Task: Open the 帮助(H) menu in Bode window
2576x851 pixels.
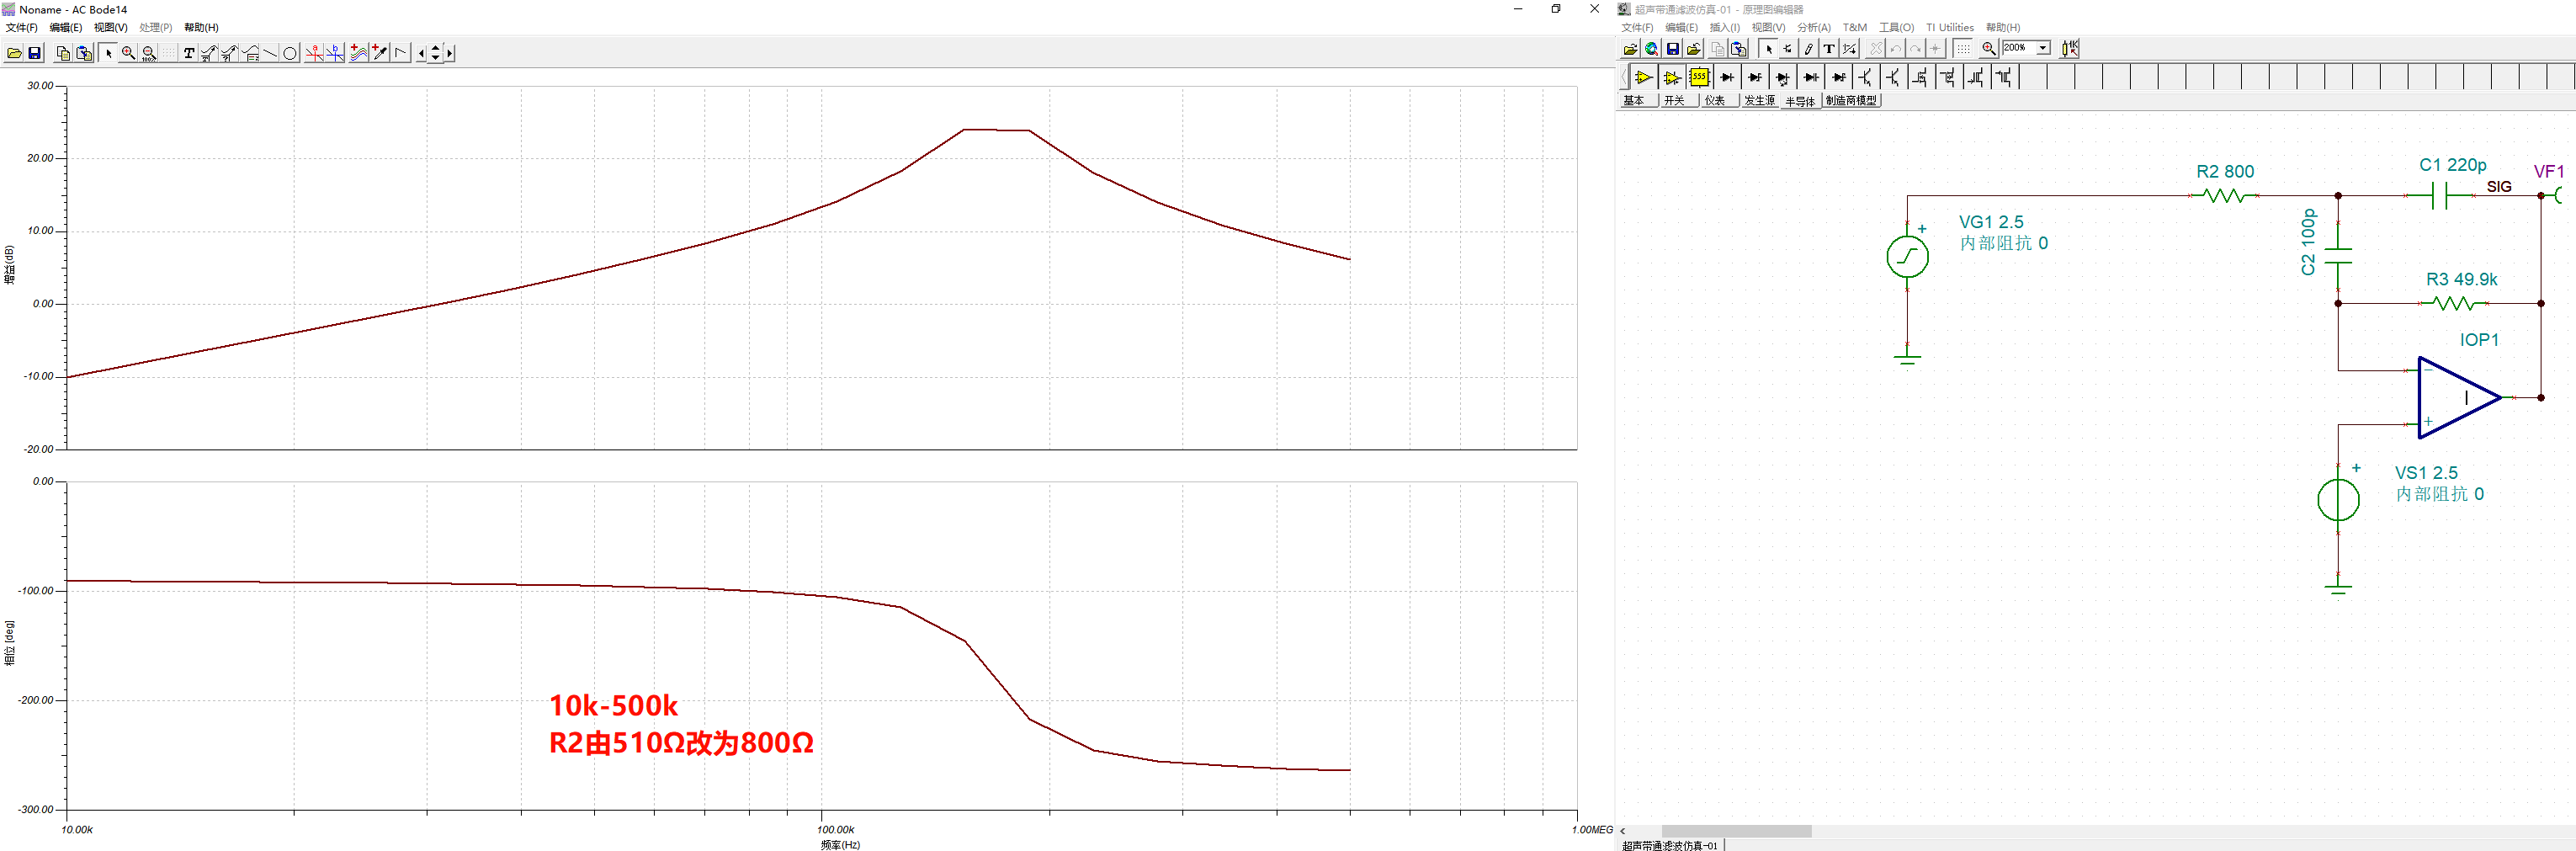Action: [x=201, y=28]
